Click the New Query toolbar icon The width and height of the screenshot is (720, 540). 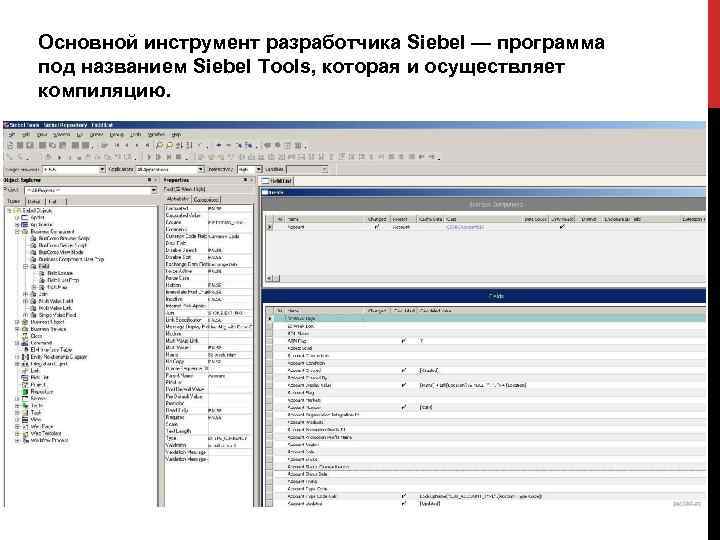(x=159, y=146)
